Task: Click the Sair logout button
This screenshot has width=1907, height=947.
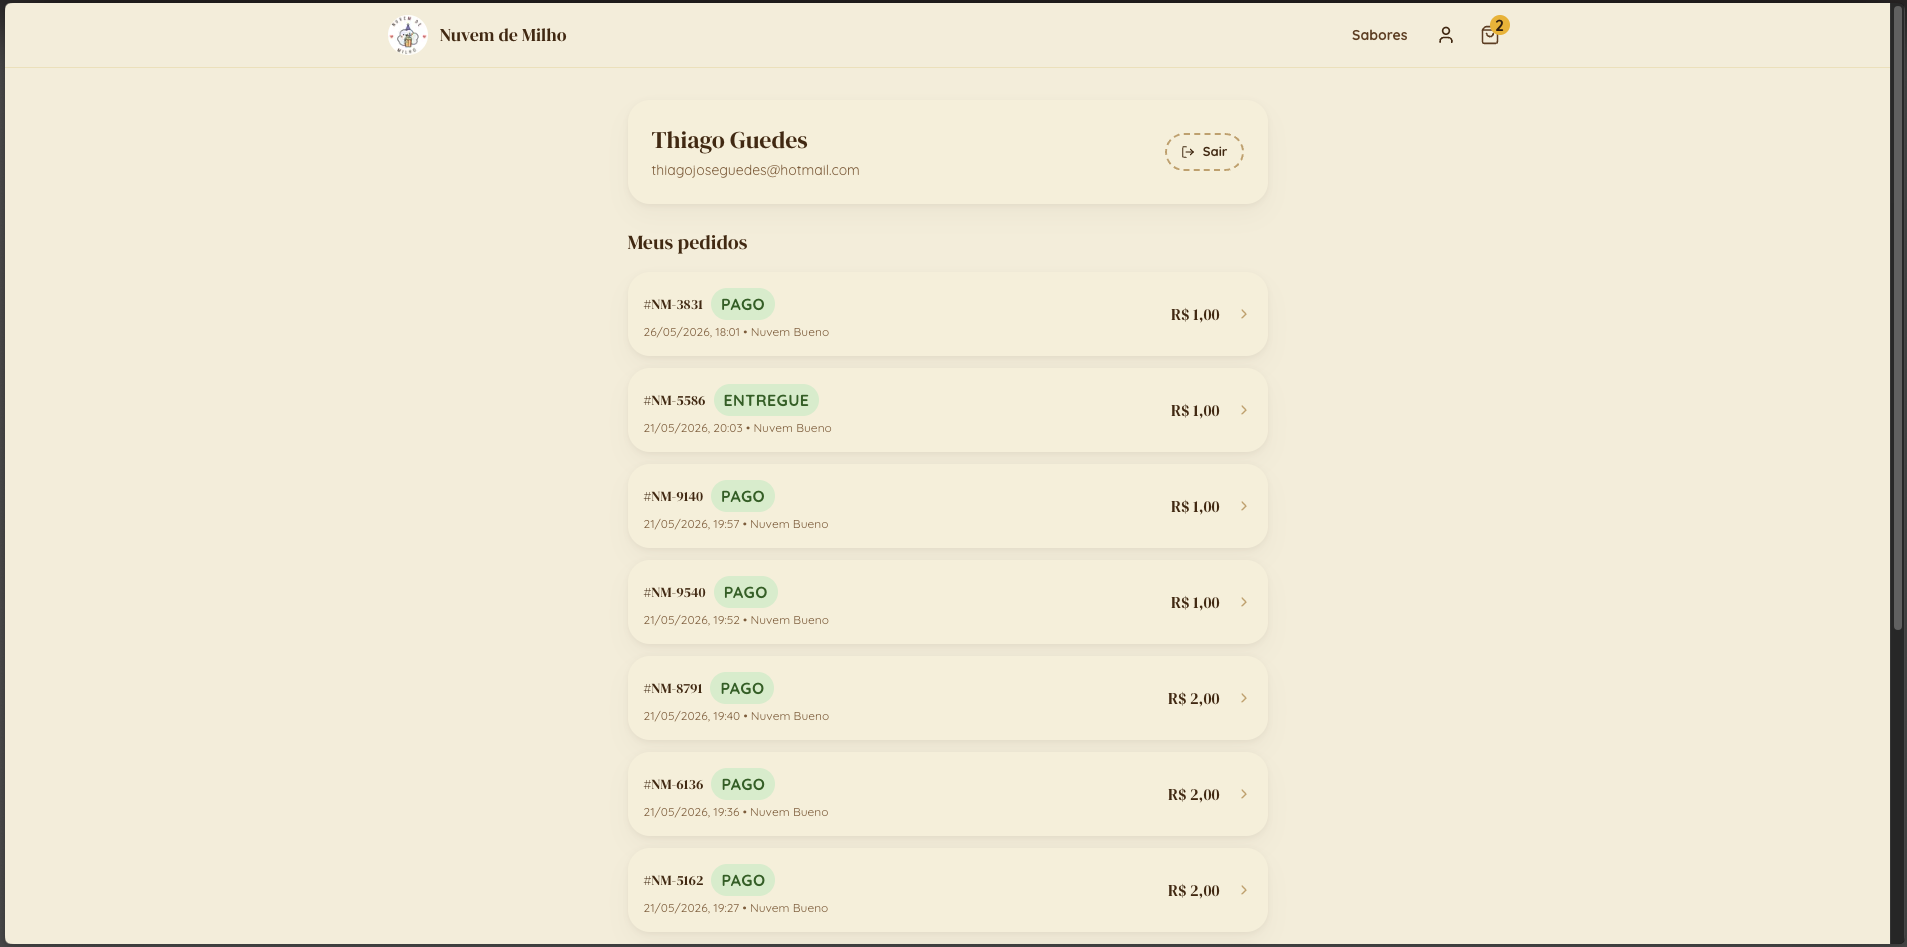Action: click(1204, 152)
